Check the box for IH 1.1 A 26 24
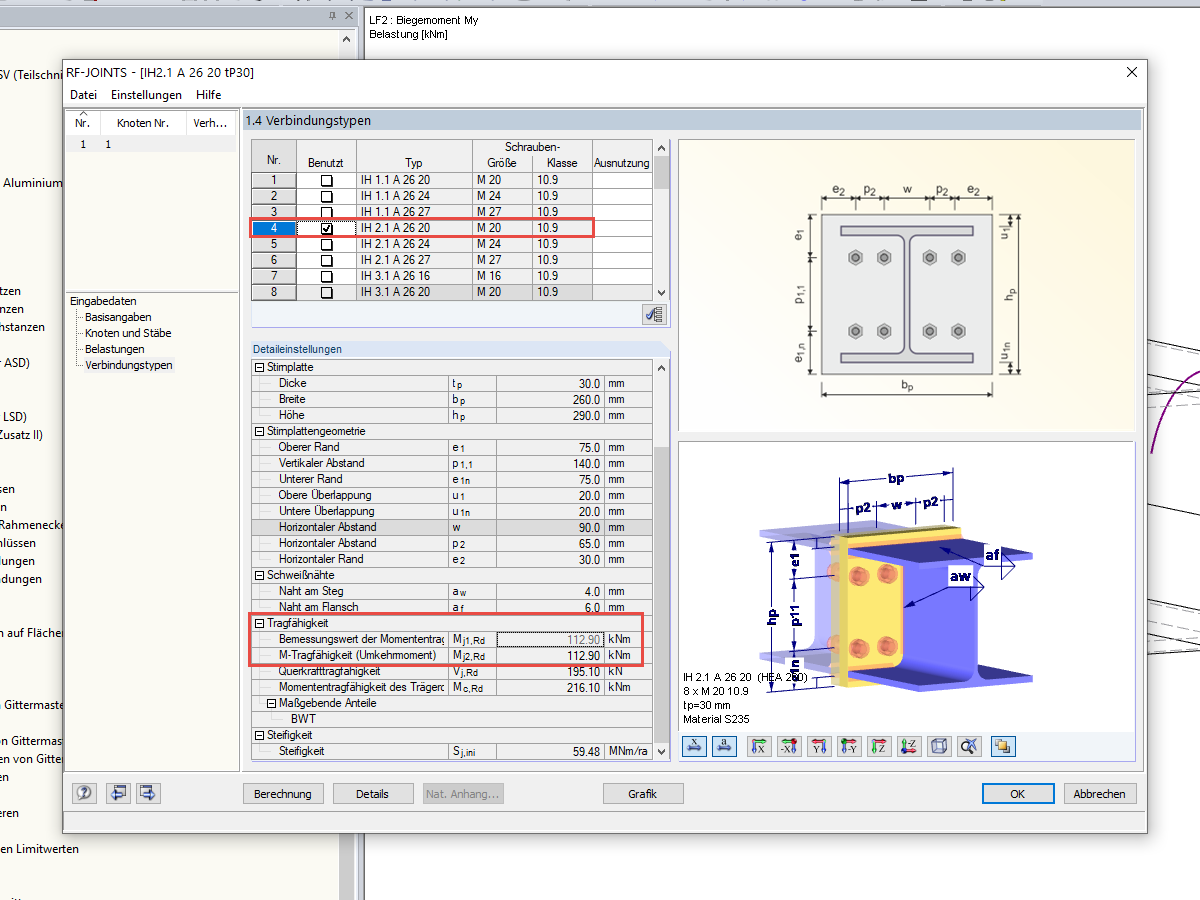This screenshot has height=900, width=1200. tap(326, 197)
